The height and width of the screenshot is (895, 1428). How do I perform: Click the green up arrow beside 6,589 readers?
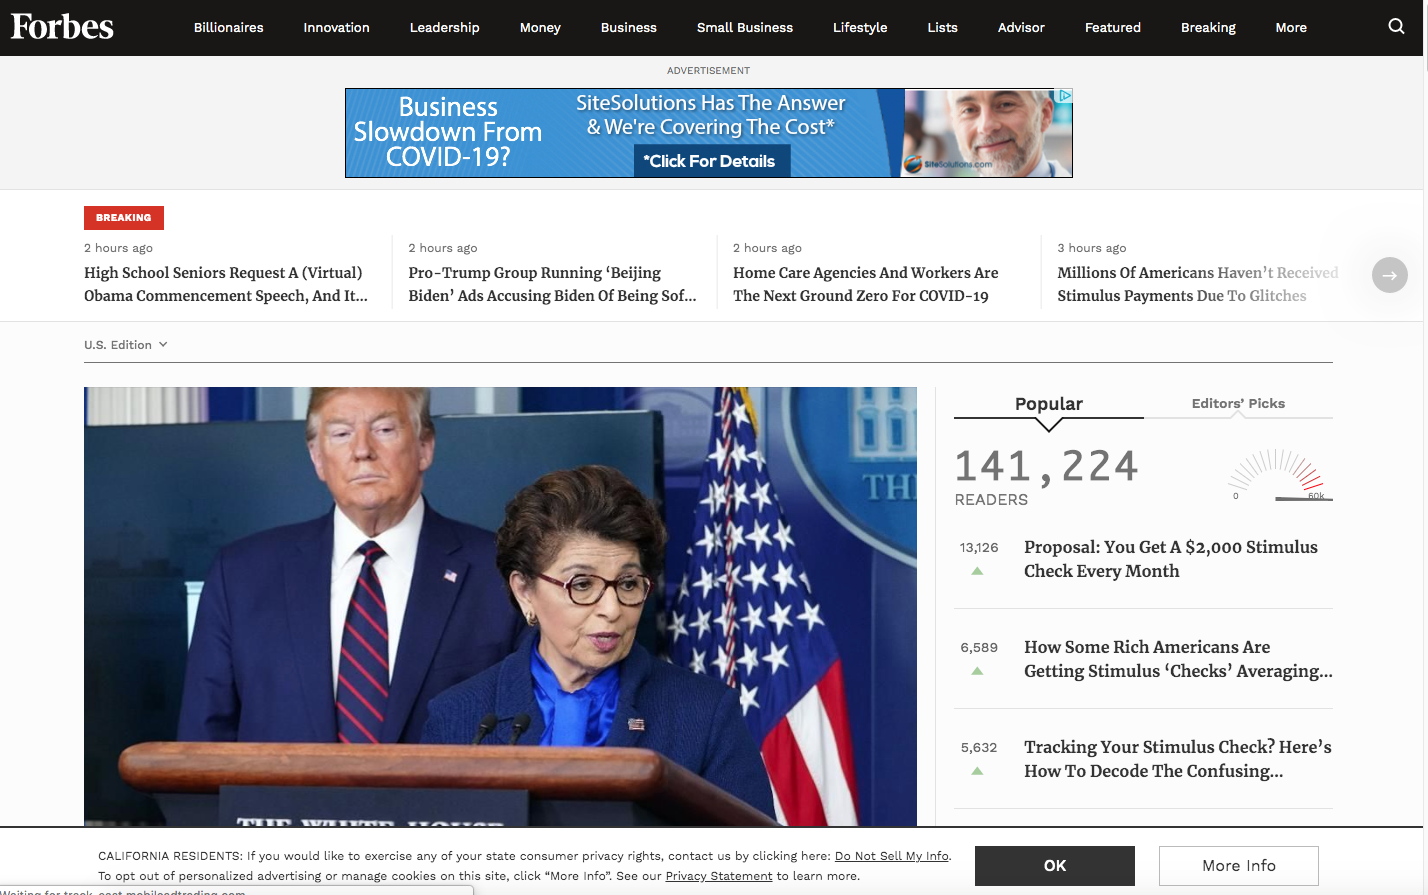[977, 671]
